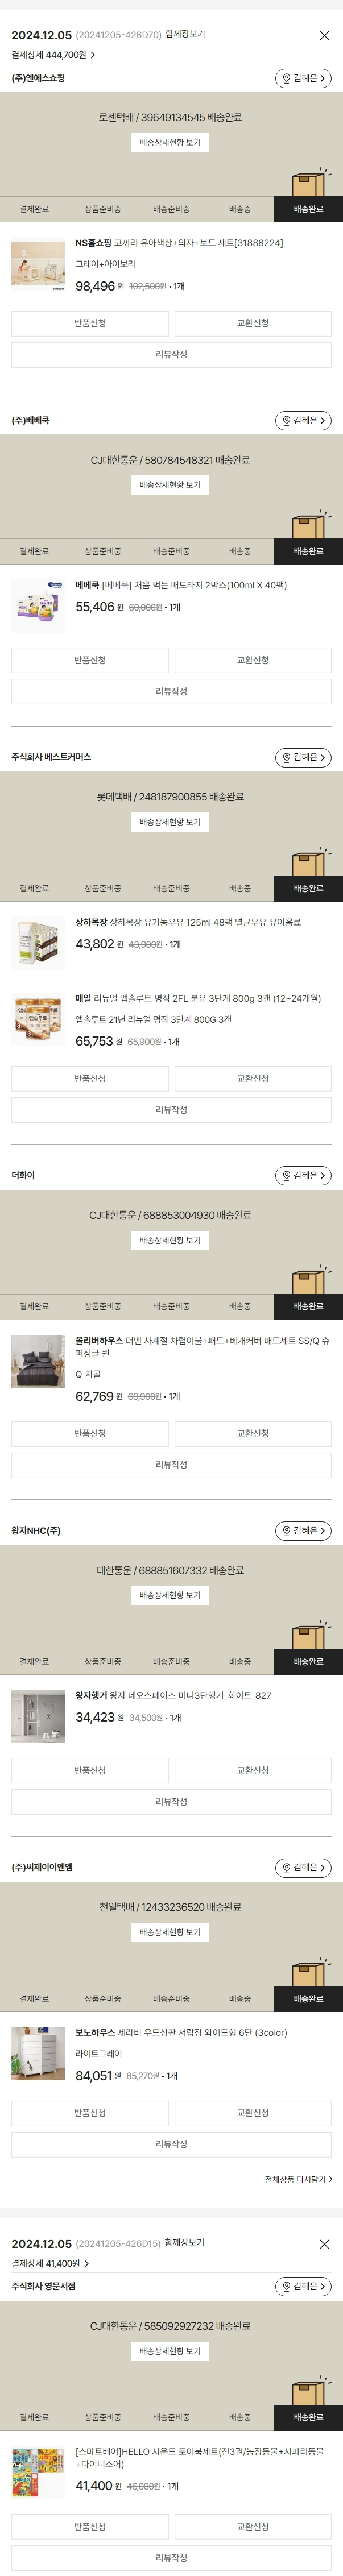Viewport: 343px width, 2576px height.
Task: Open 김혜은 address pin for 주식회사 영문서점
Action: coord(303,2286)
